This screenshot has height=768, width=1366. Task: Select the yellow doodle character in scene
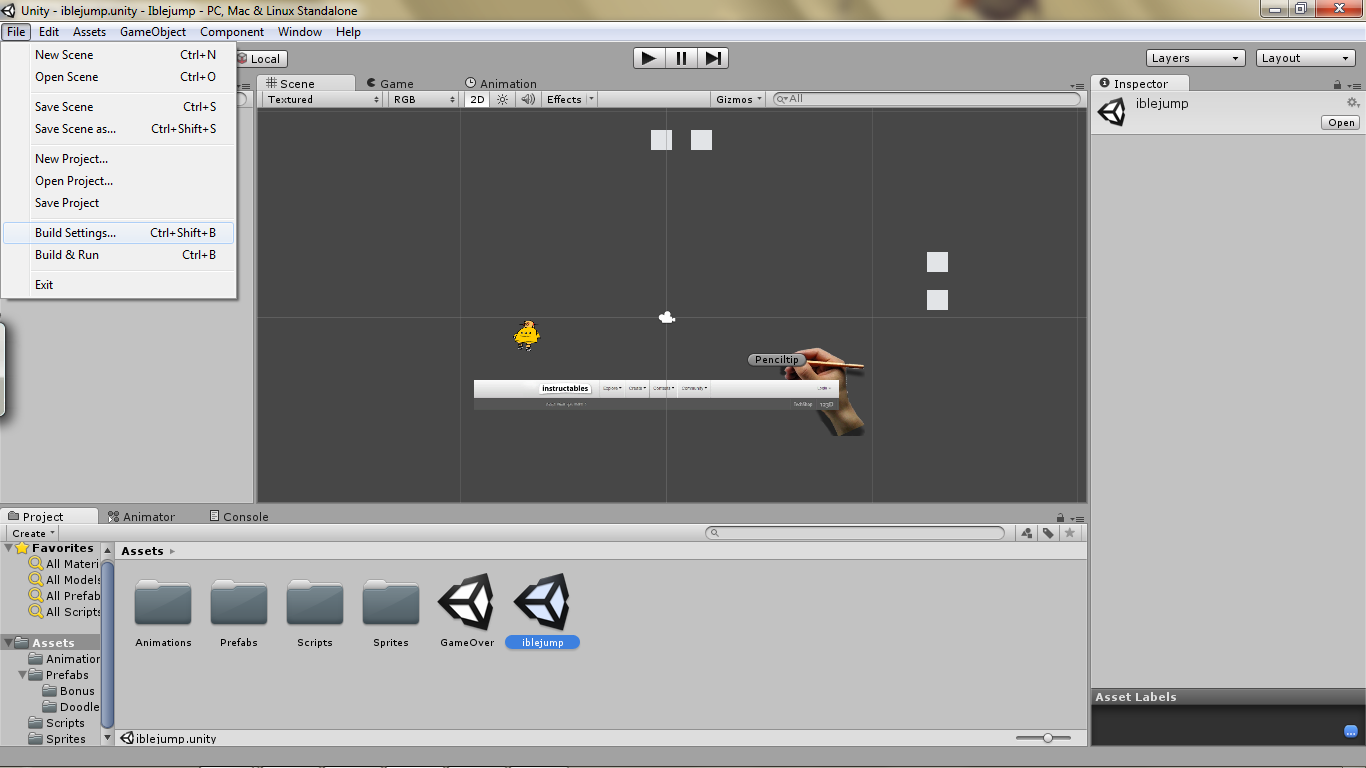pyautogui.click(x=527, y=335)
